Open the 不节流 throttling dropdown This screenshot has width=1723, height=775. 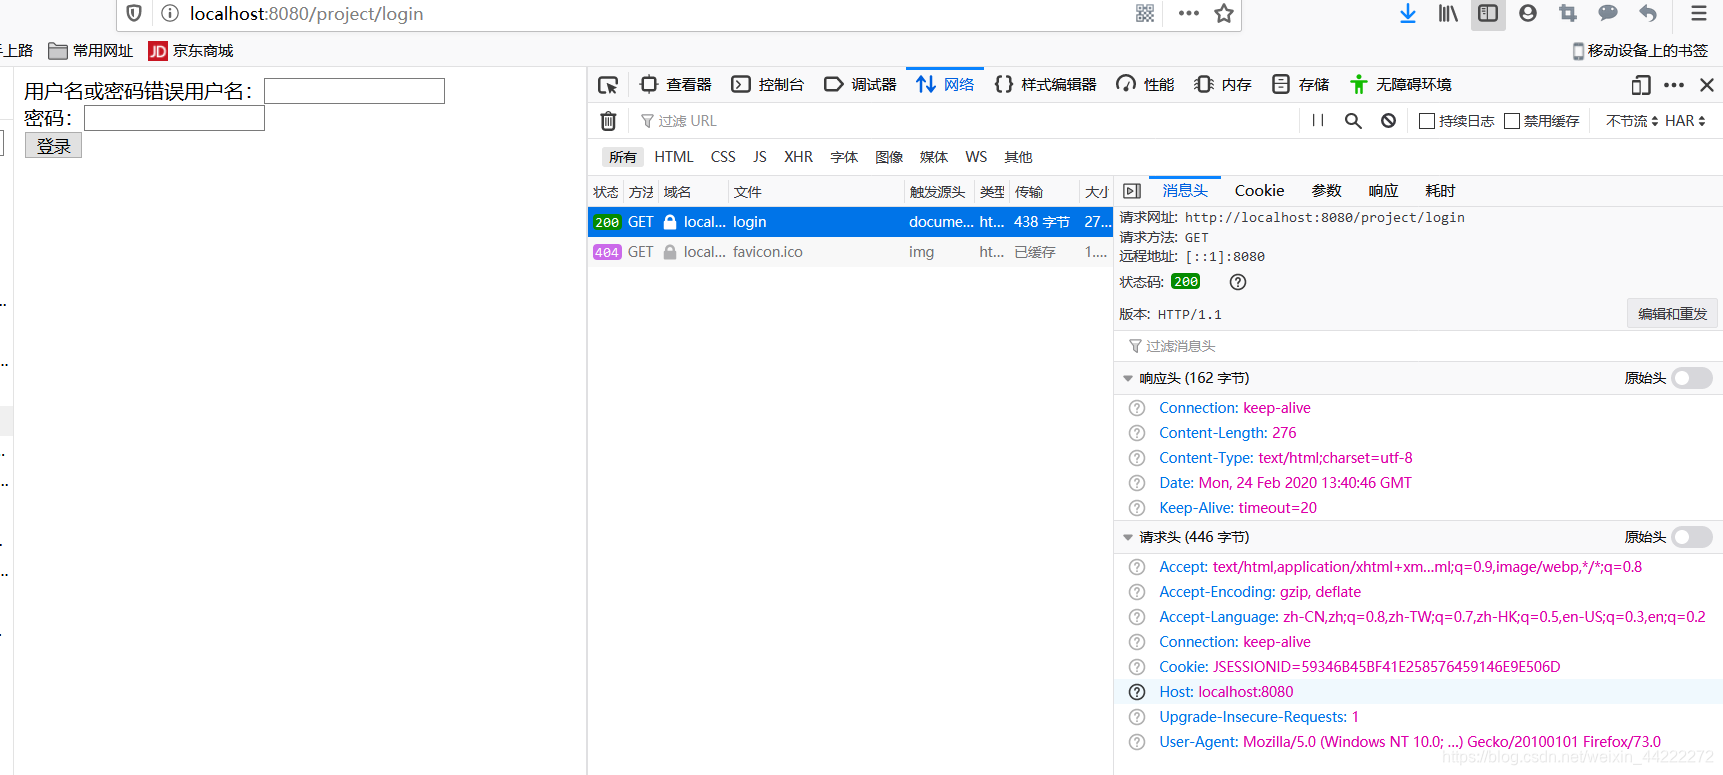point(1632,121)
